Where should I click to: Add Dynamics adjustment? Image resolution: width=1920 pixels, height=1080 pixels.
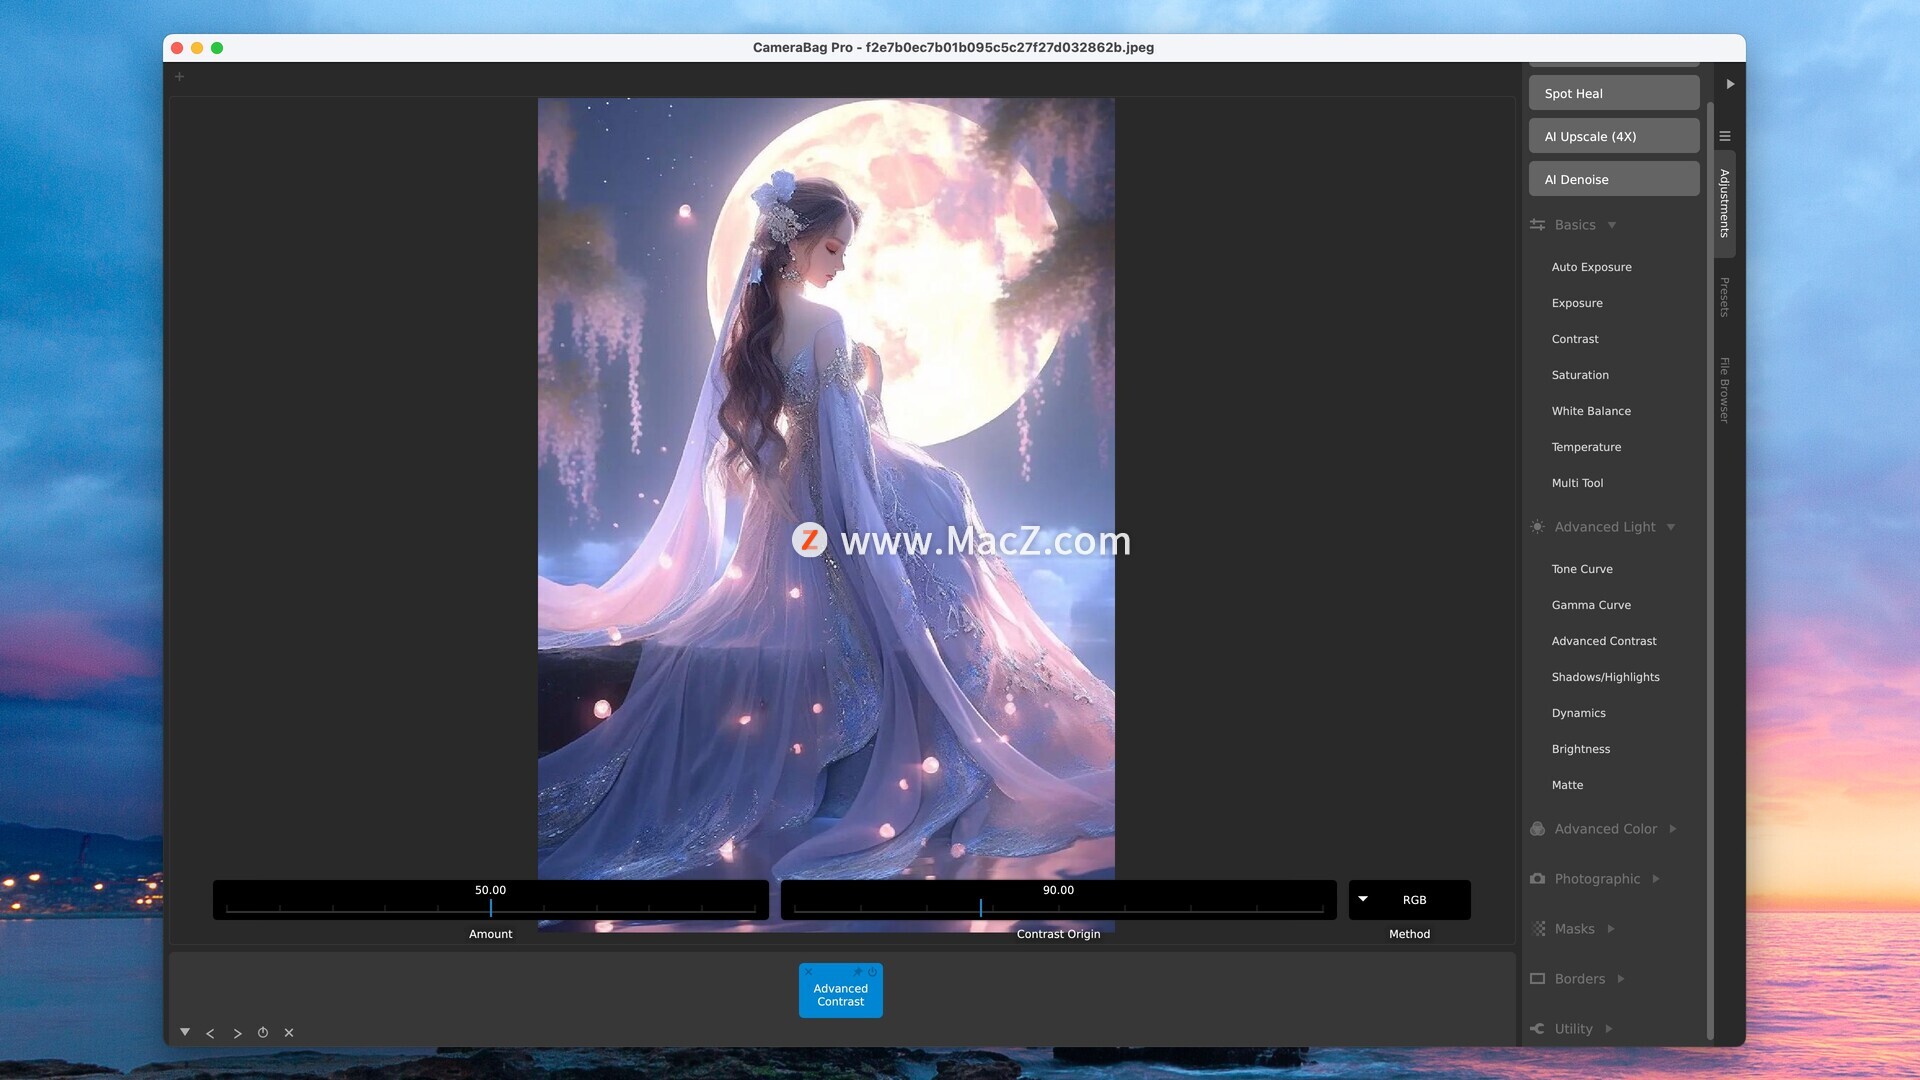[x=1578, y=713]
